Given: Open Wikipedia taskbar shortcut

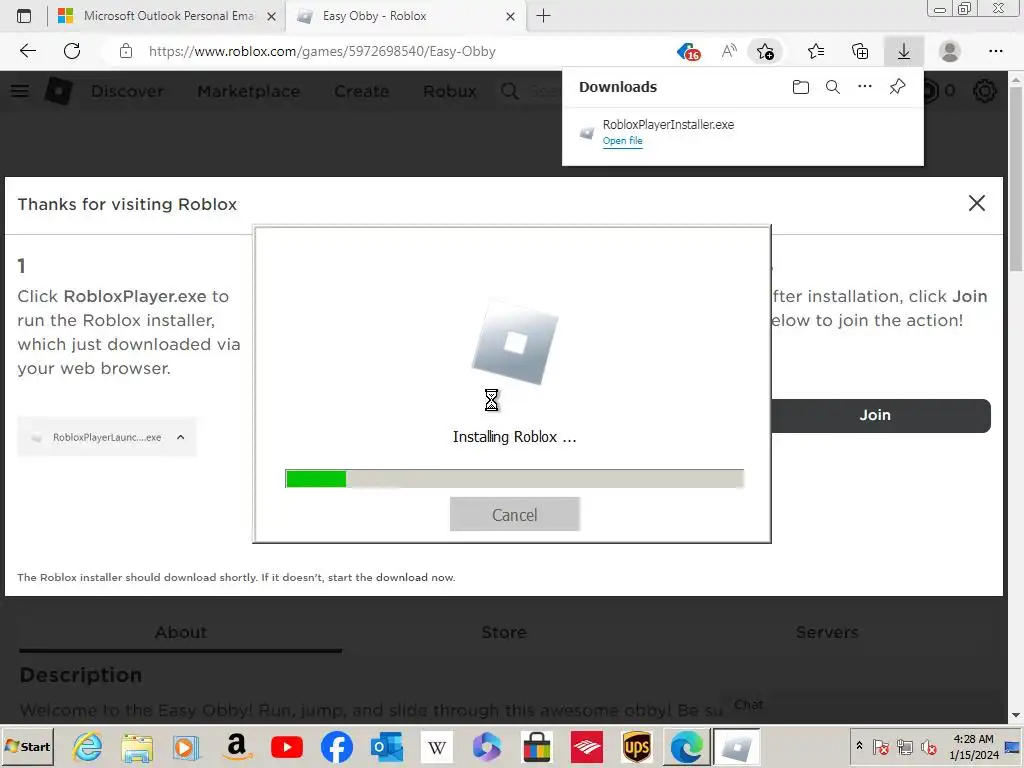Looking at the screenshot, I should 437,746.
